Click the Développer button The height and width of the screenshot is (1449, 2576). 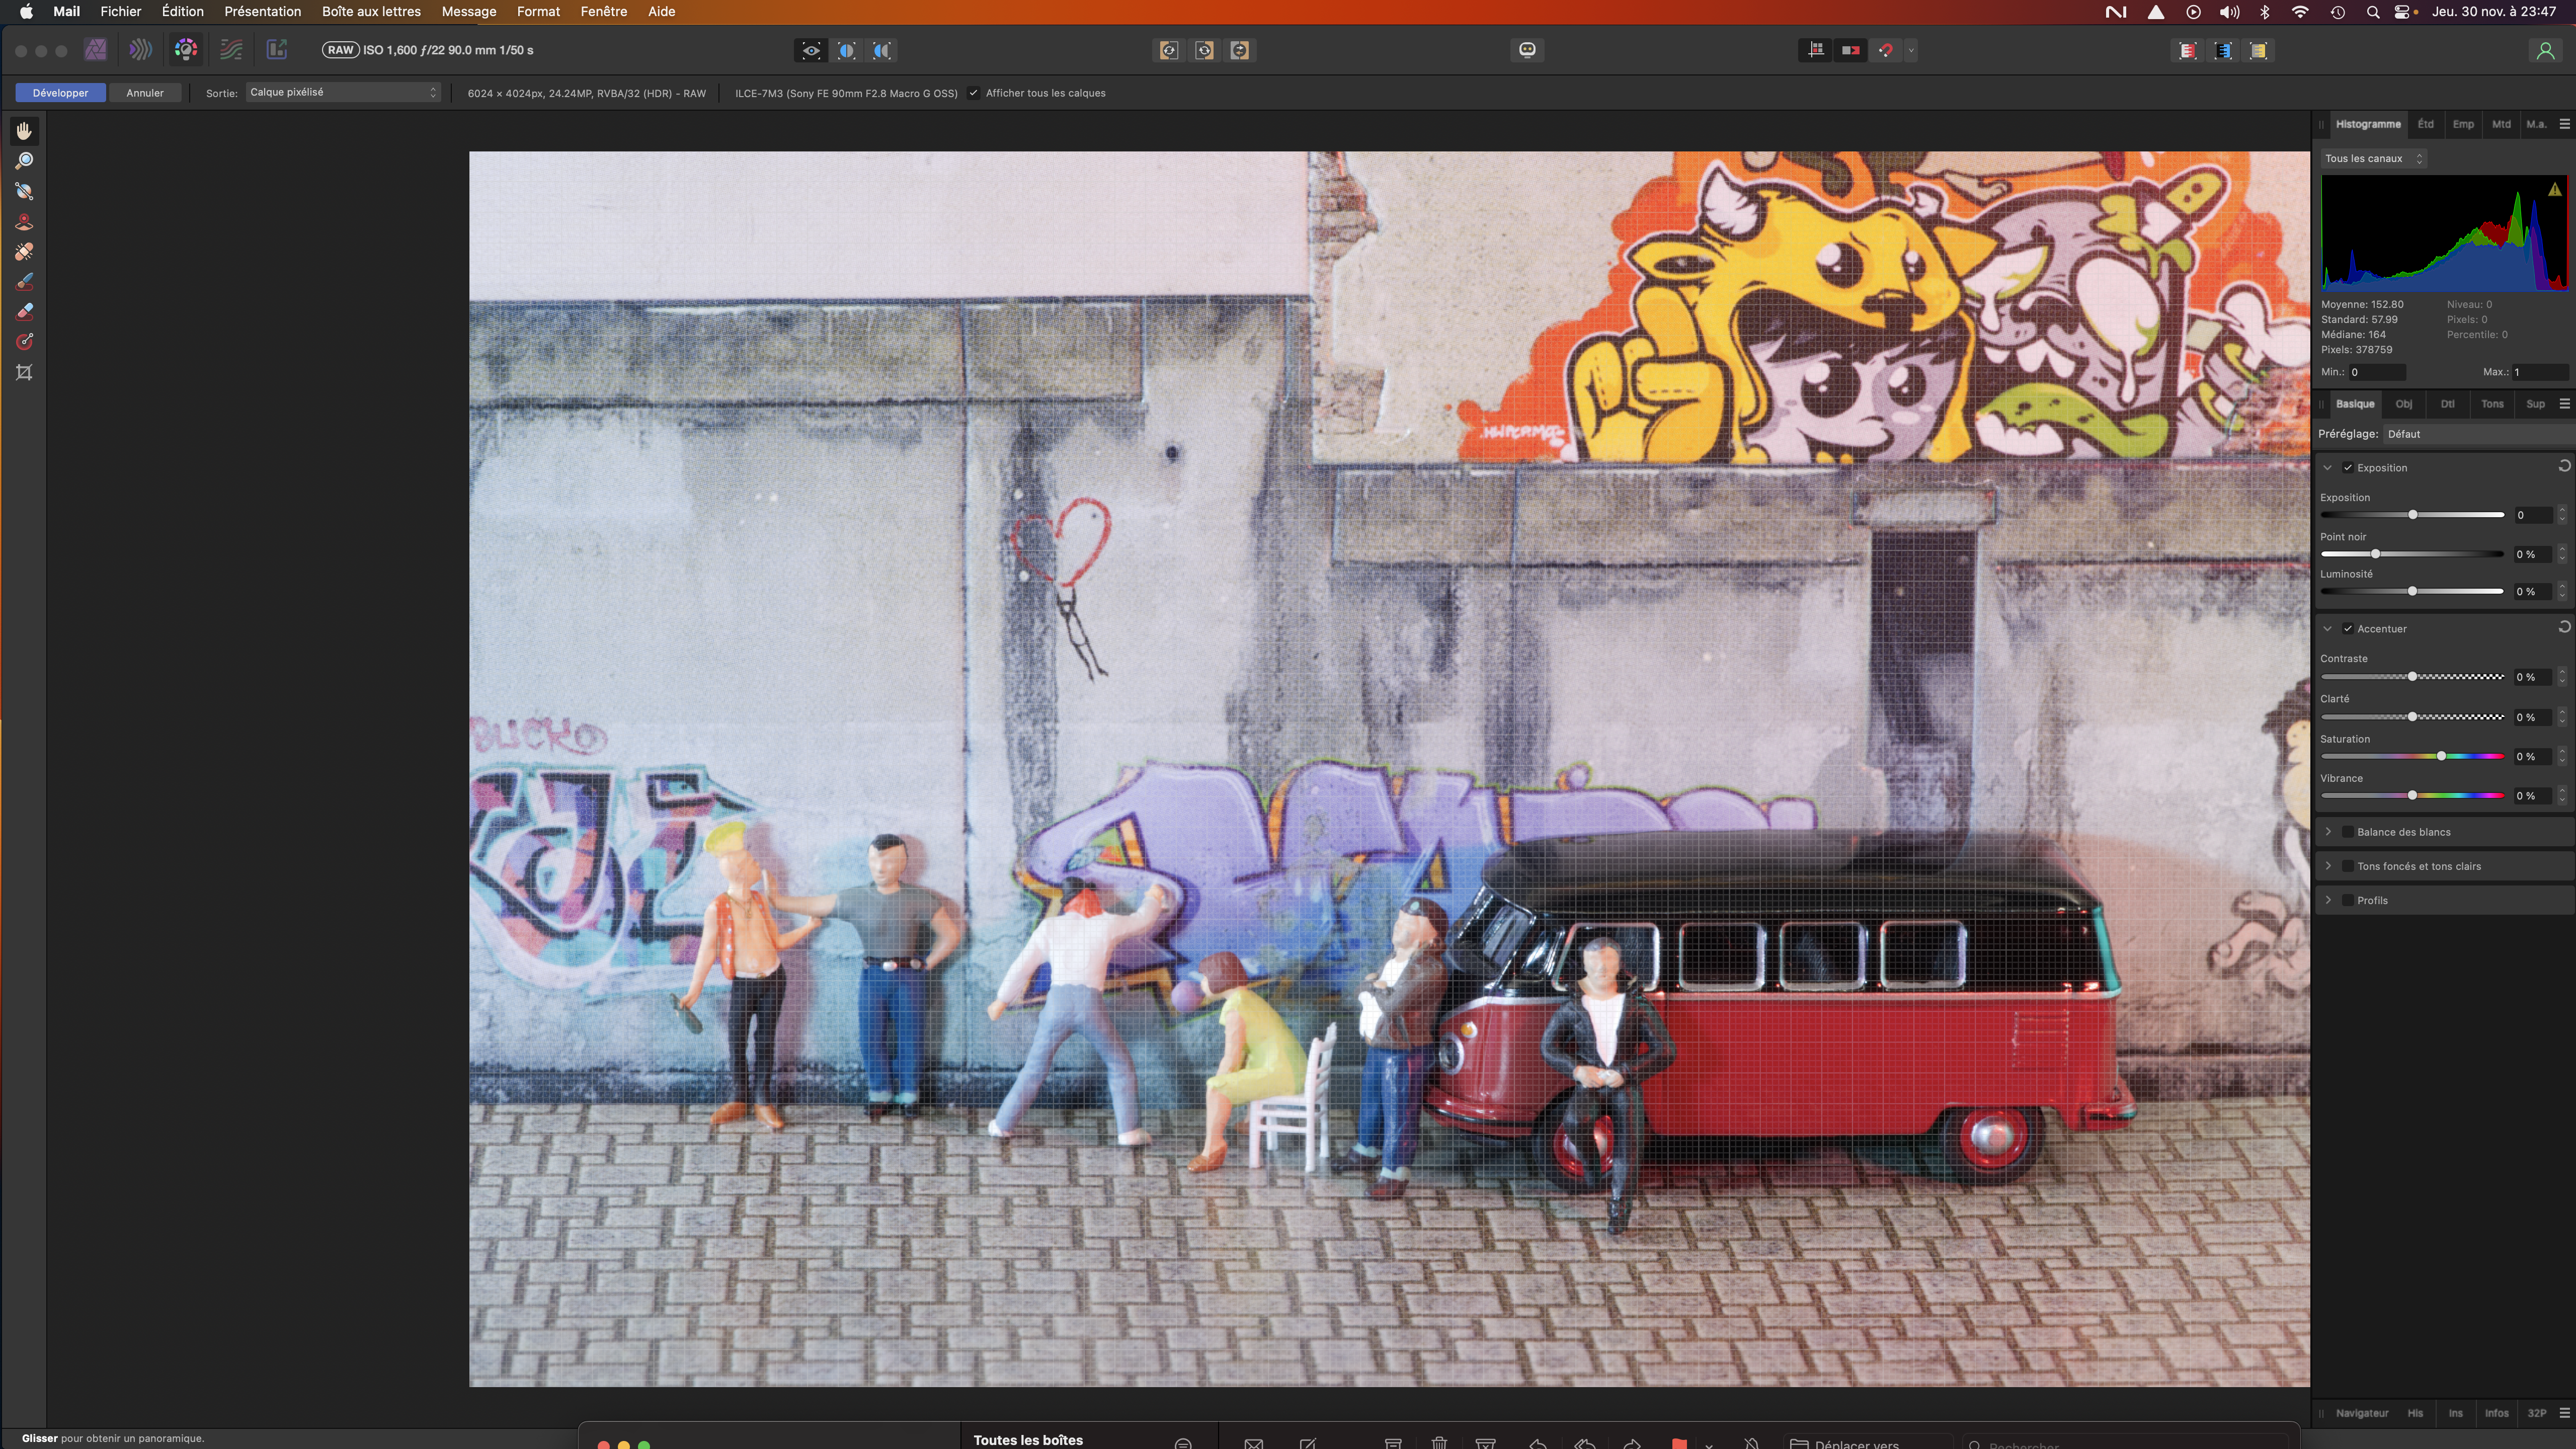tap(60, 93)
